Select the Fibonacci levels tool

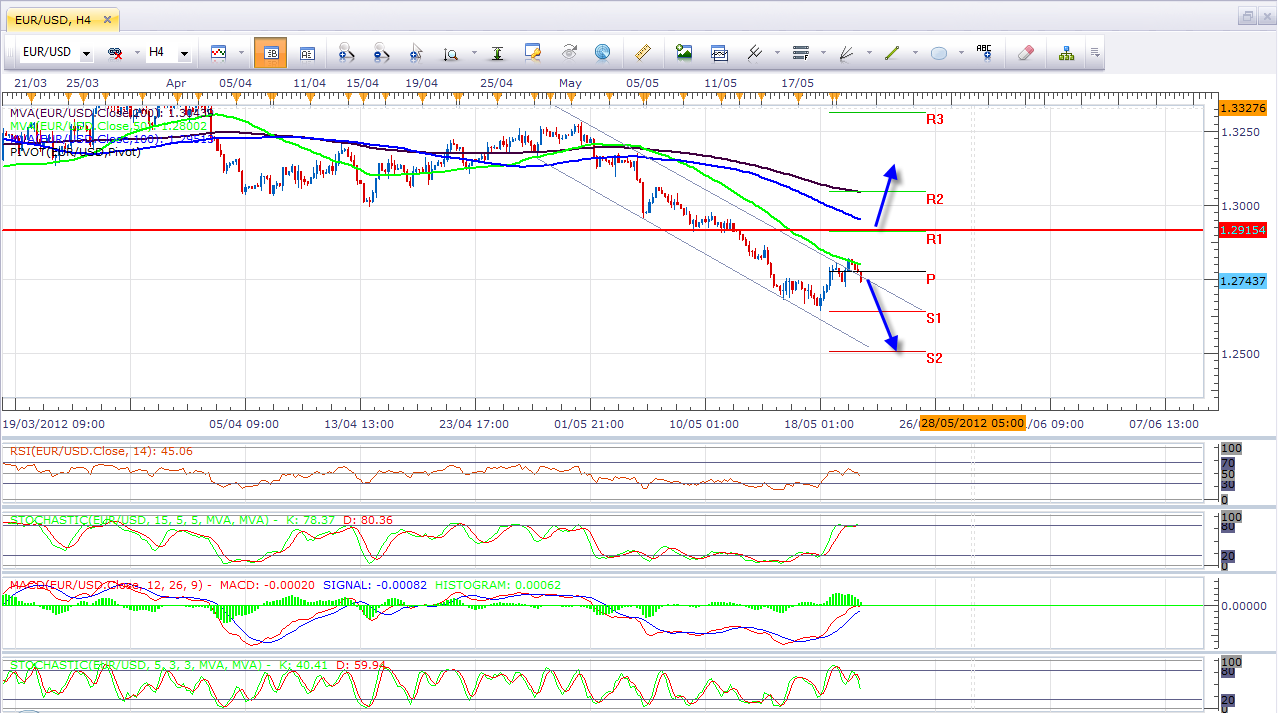(x=801, y=53)
